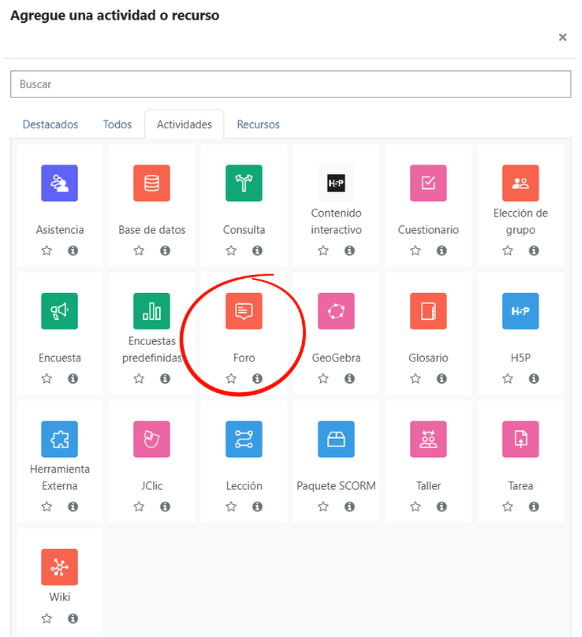
Task: Add the Wiki activity
Action: (59, 567)
